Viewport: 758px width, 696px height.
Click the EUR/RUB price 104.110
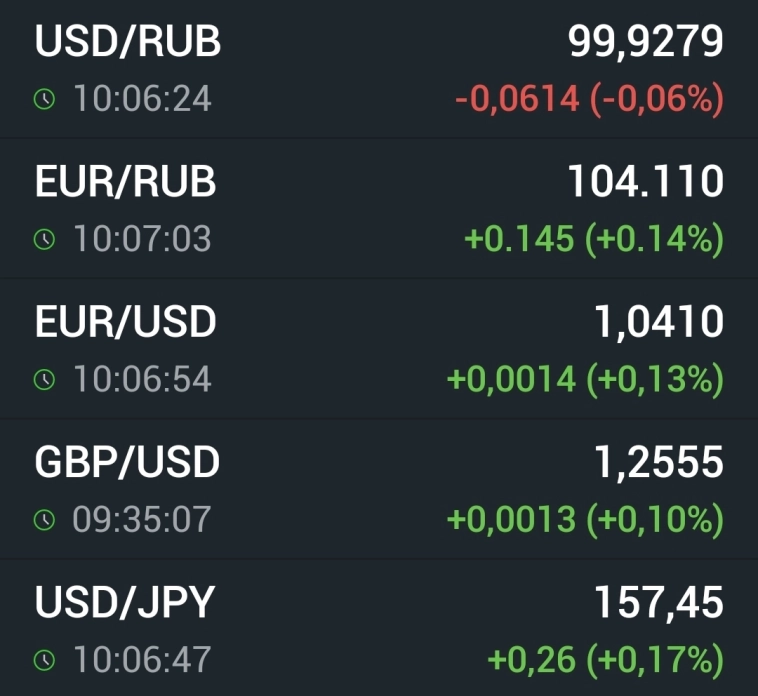pos(645,182)
